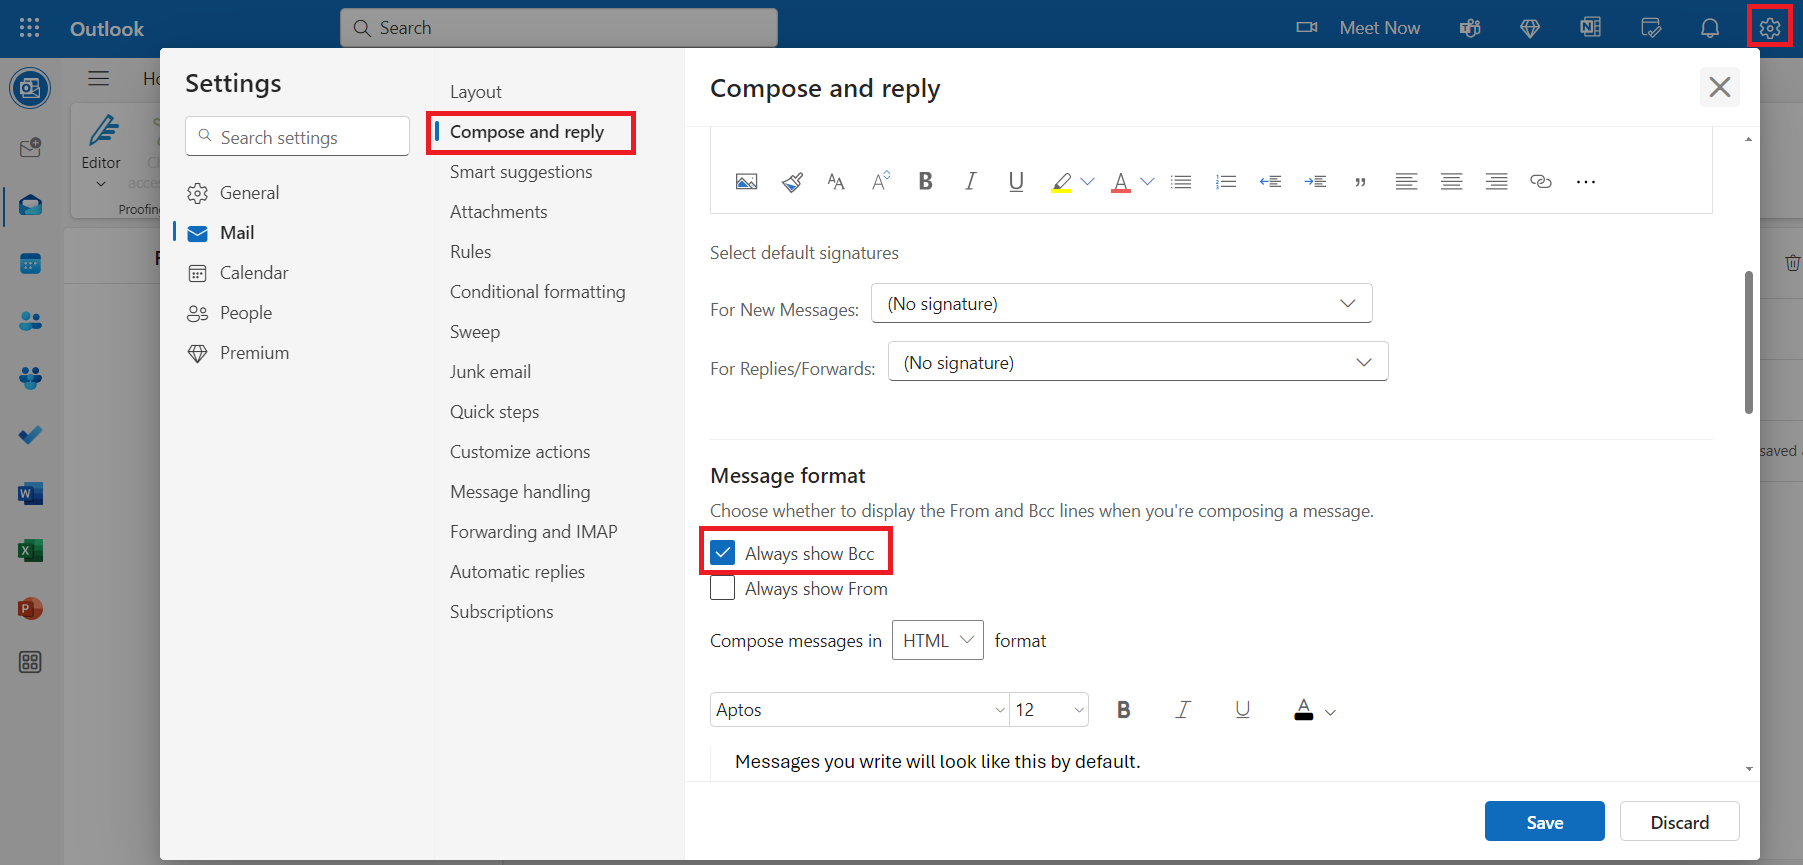Toggle Bold in signature toolbar
This screenshot has height=865, width=1803.
click(x=925, y=181)
